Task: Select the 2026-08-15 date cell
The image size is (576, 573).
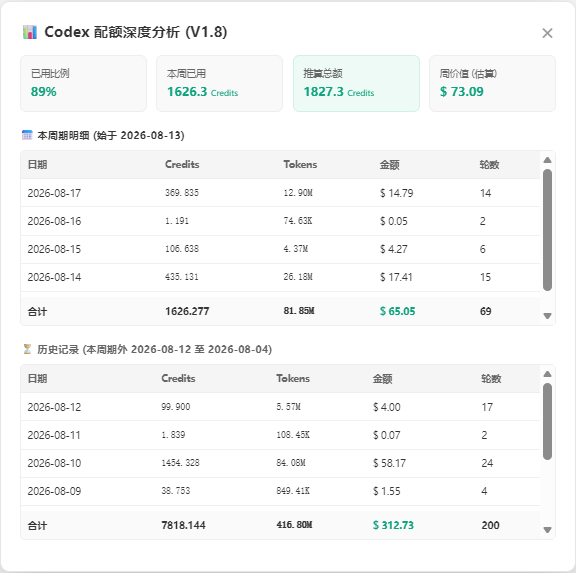Action: [54, 249]
